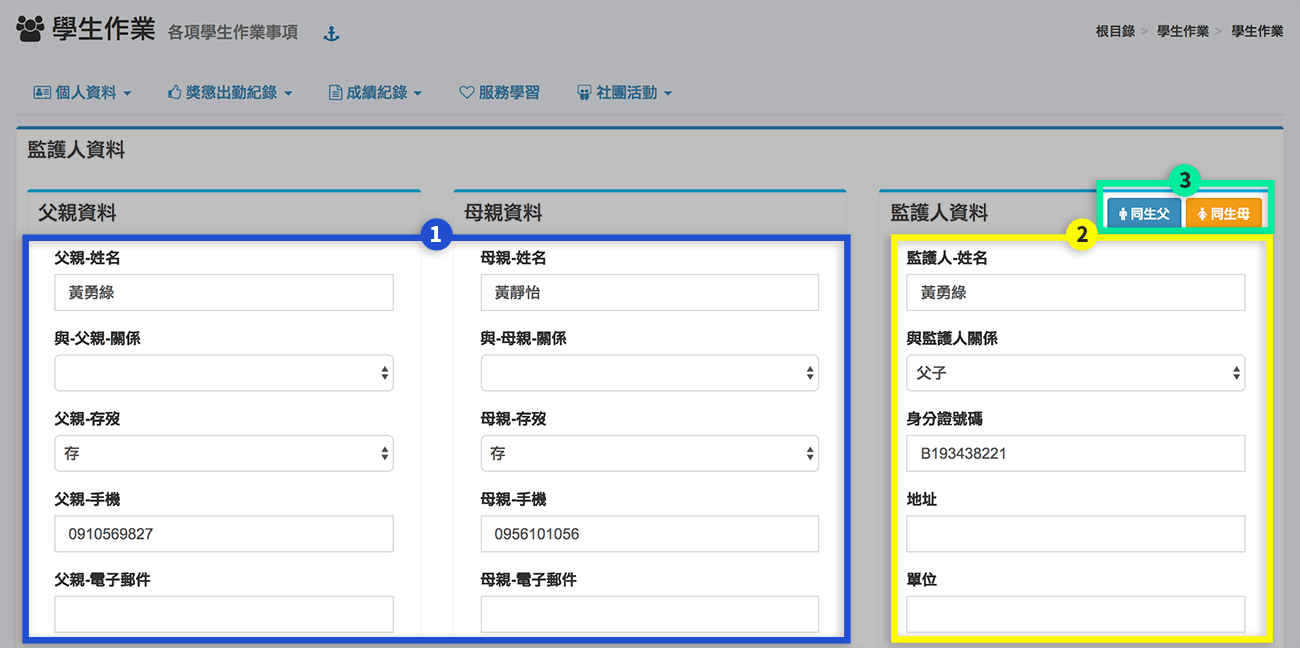
Task: Open the 個人資料 menu
Action: (x=83, y=93)
